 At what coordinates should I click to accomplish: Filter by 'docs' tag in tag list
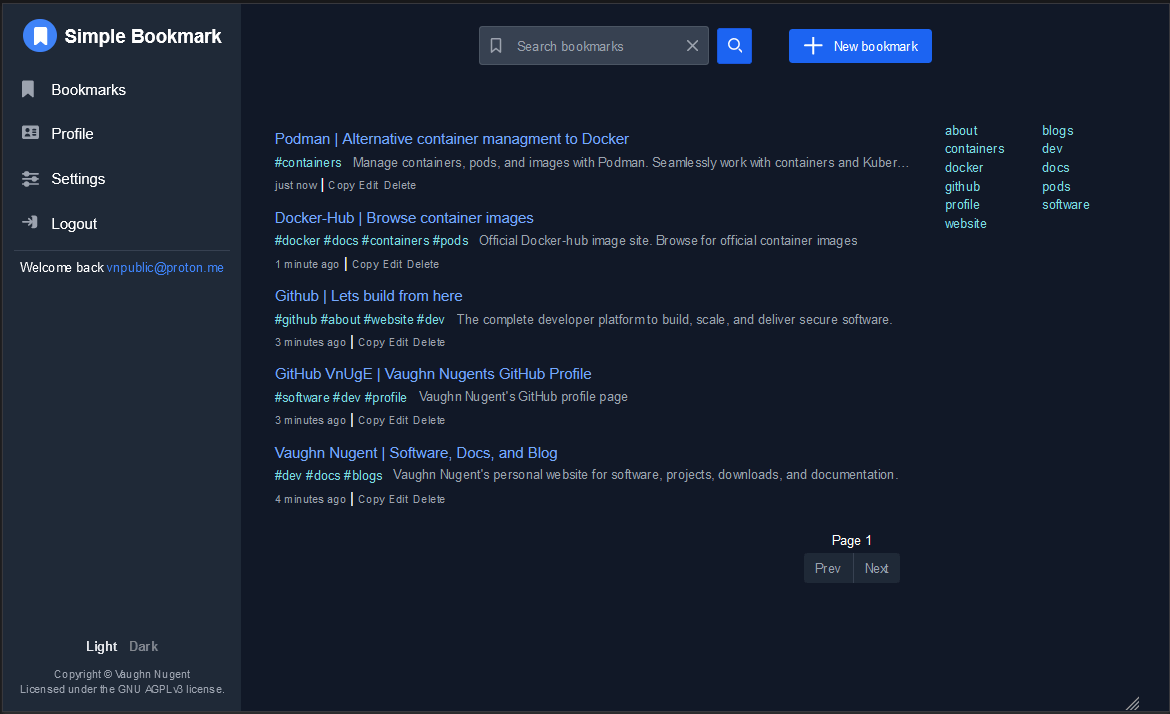pos(1056,168)
